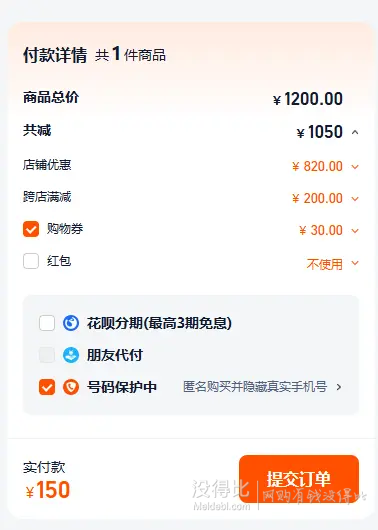Click the 号码保护中 label
Image resolution: width=378 pixels, height=530 pixels.
(122, 387)
